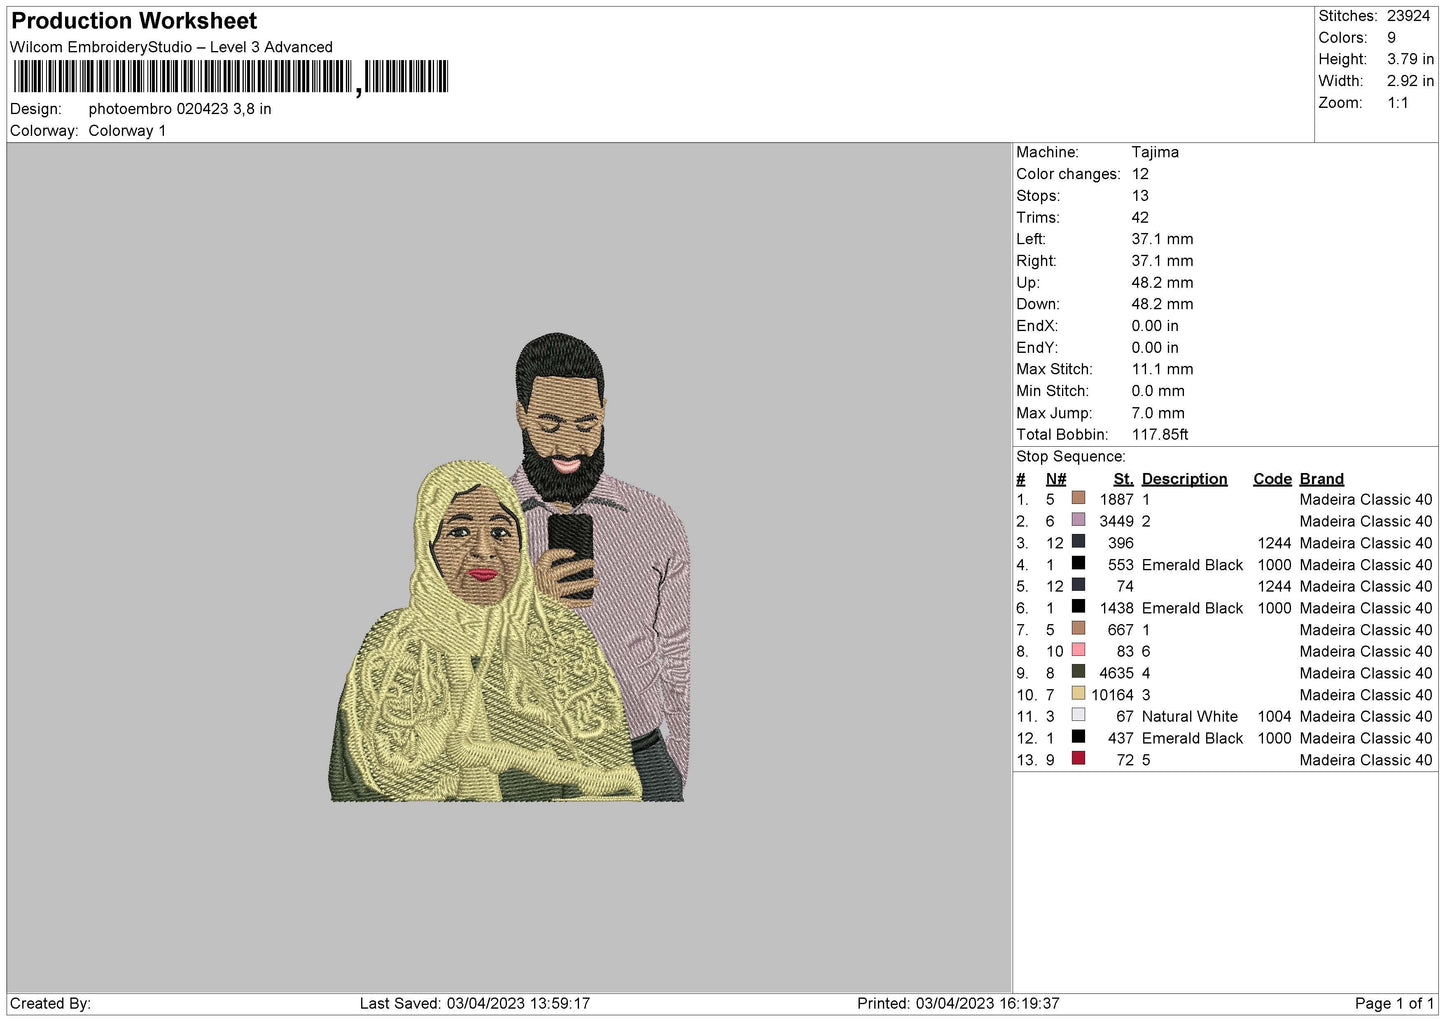Click 'Madeira Classic 40' in row 13
The width and height of the screenshot is (1445, 1021).
coord(1366,761)
